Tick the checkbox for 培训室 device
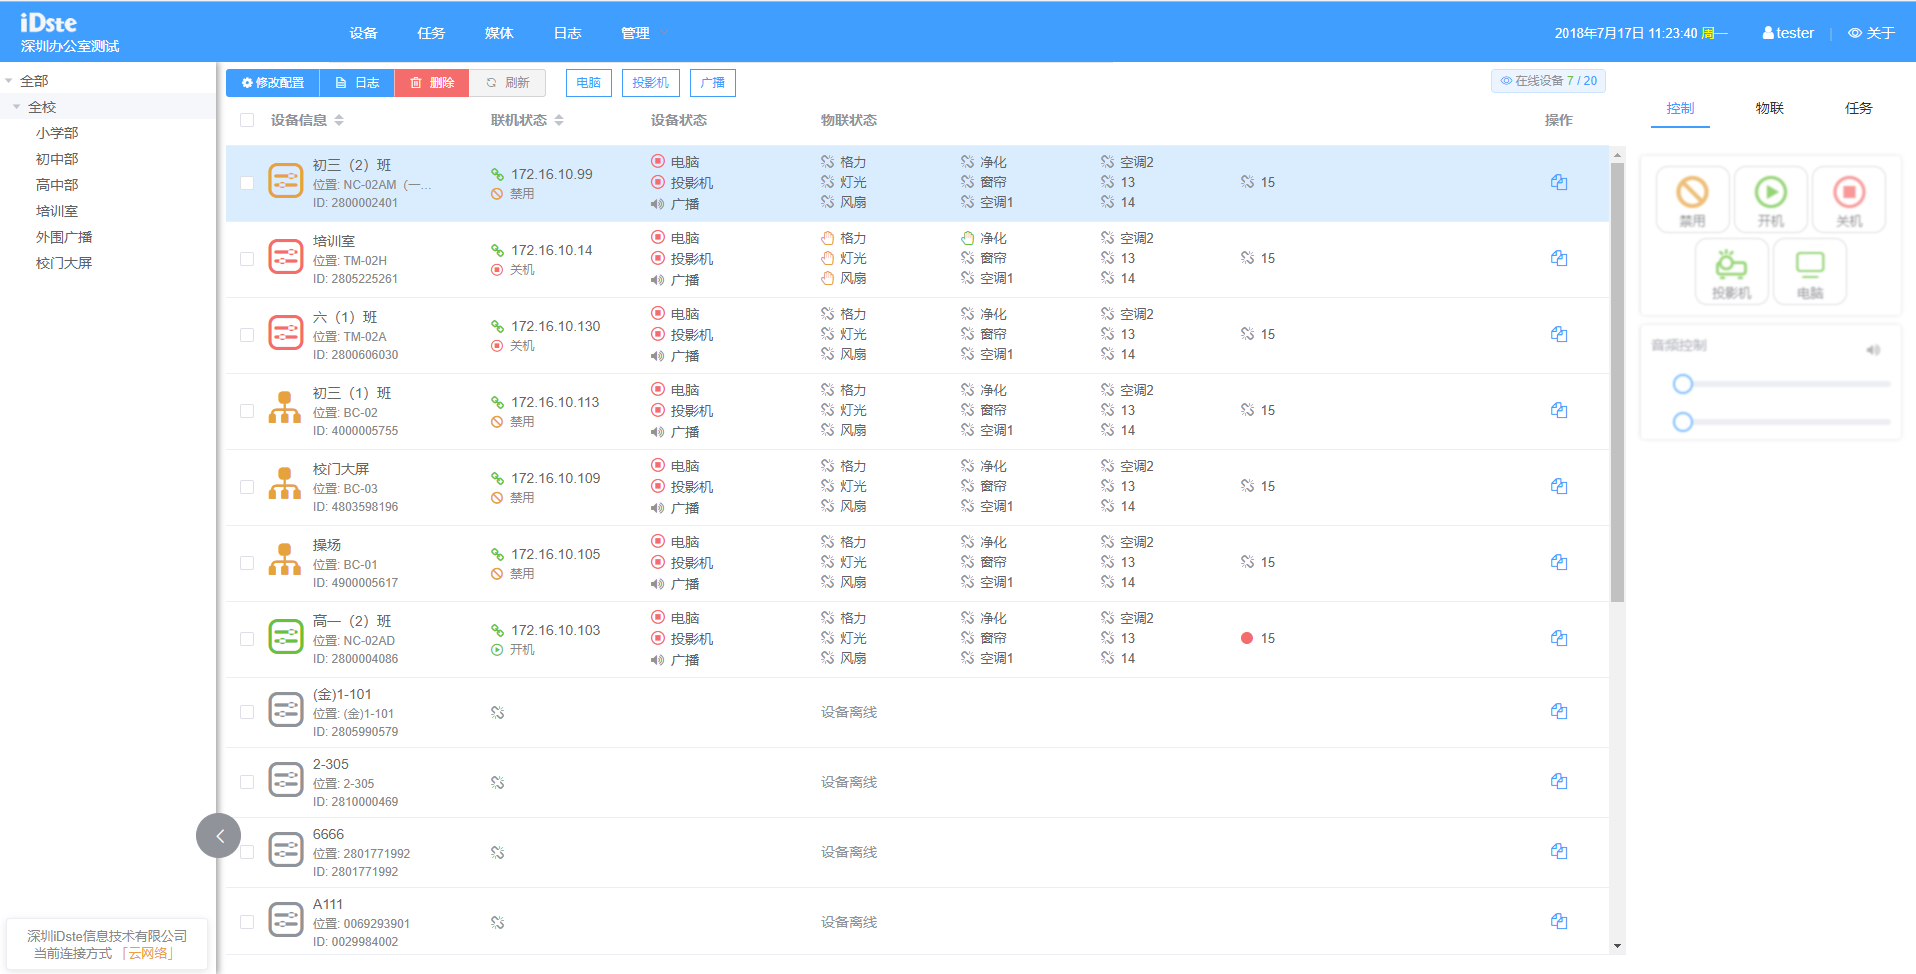This screenshot has width=1916, height=974. tap(247, 259)
